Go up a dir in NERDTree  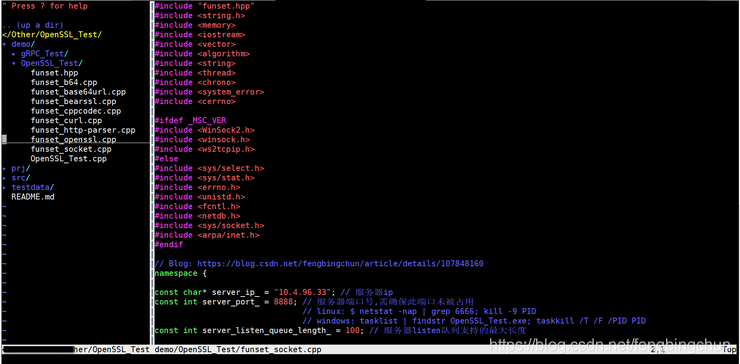pos(33,25)
